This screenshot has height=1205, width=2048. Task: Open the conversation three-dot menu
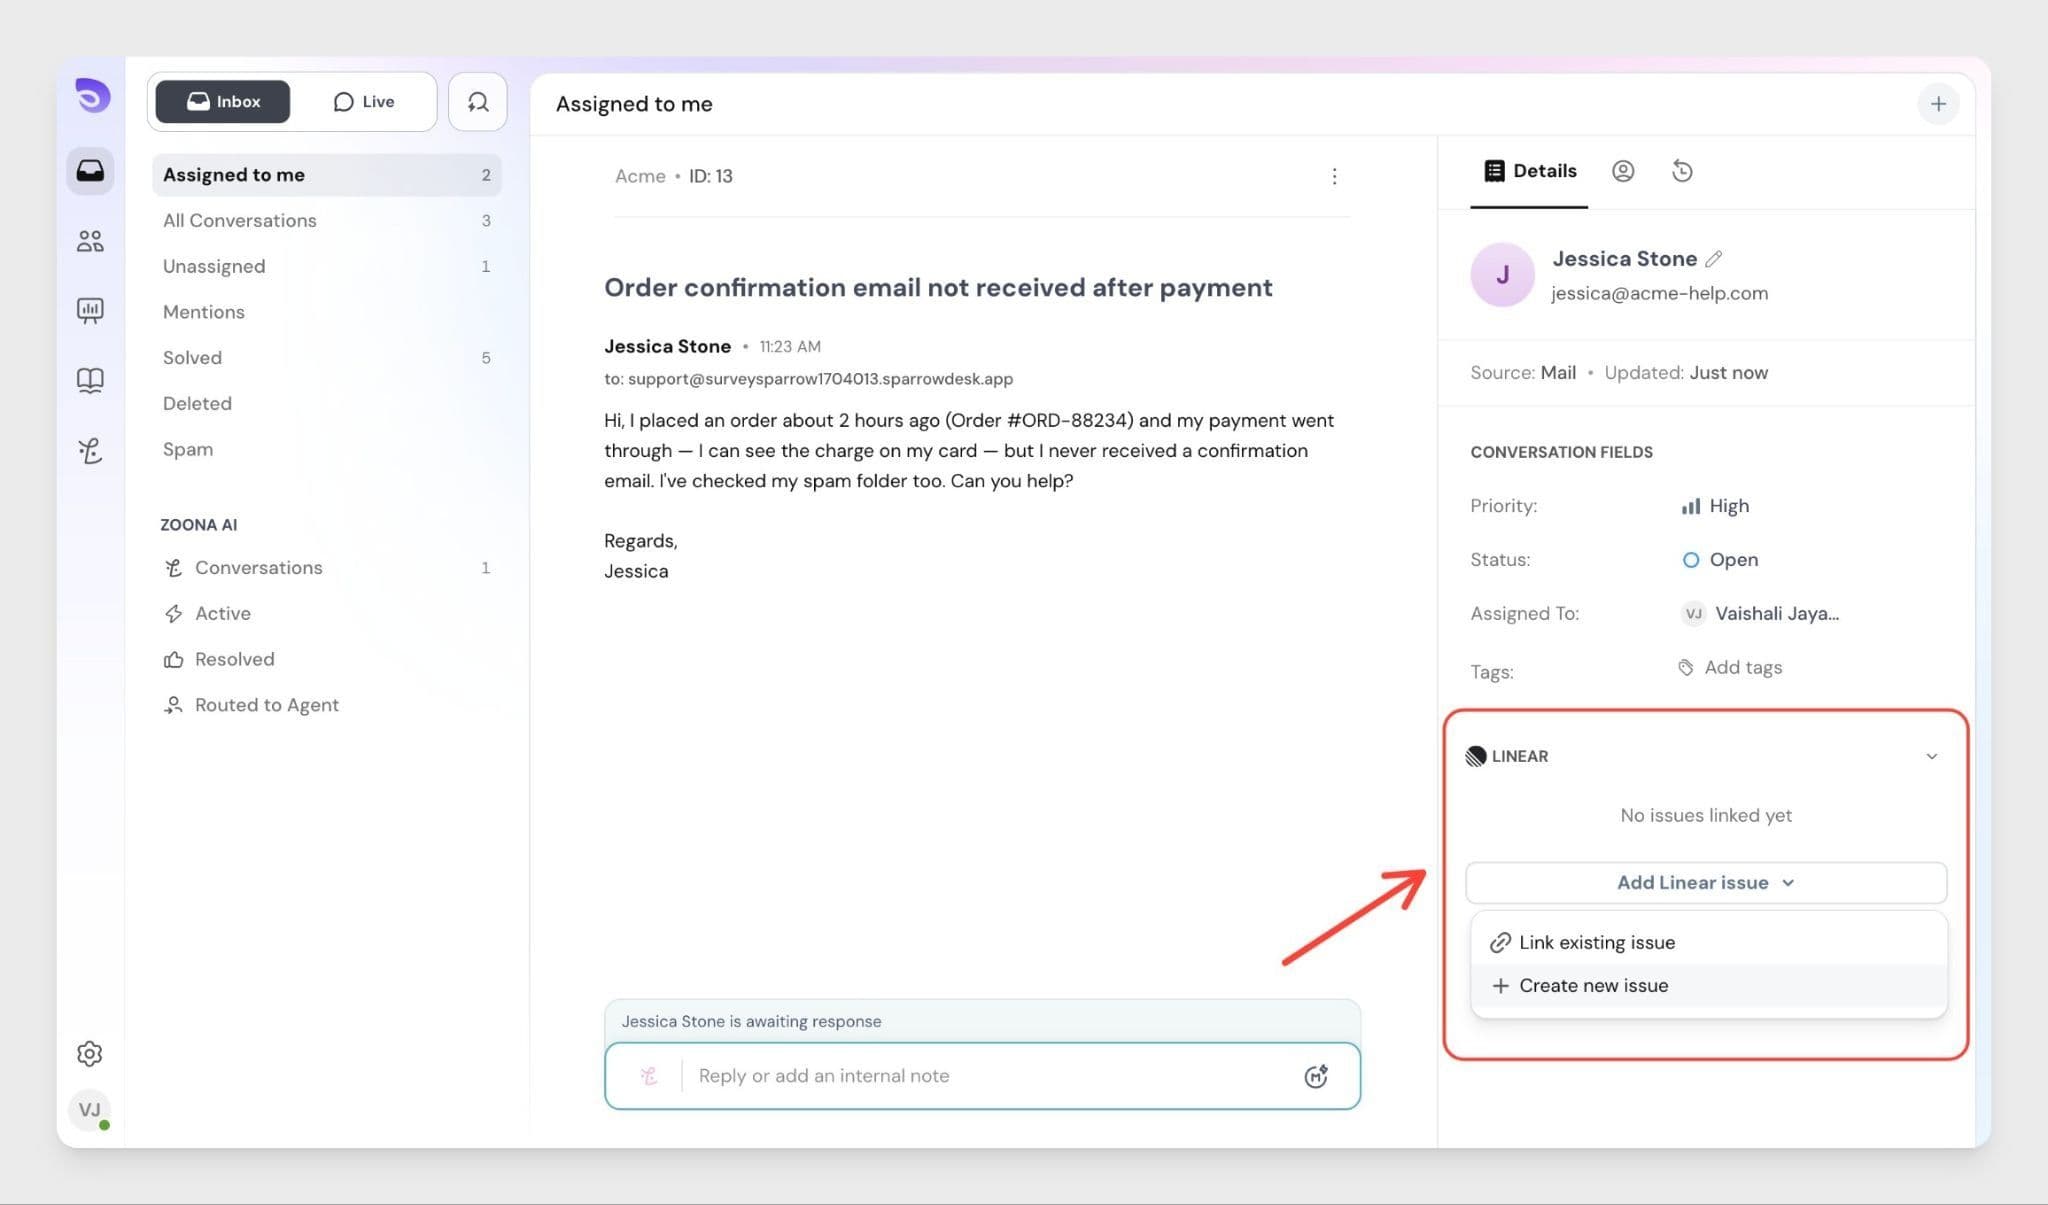1334,177
